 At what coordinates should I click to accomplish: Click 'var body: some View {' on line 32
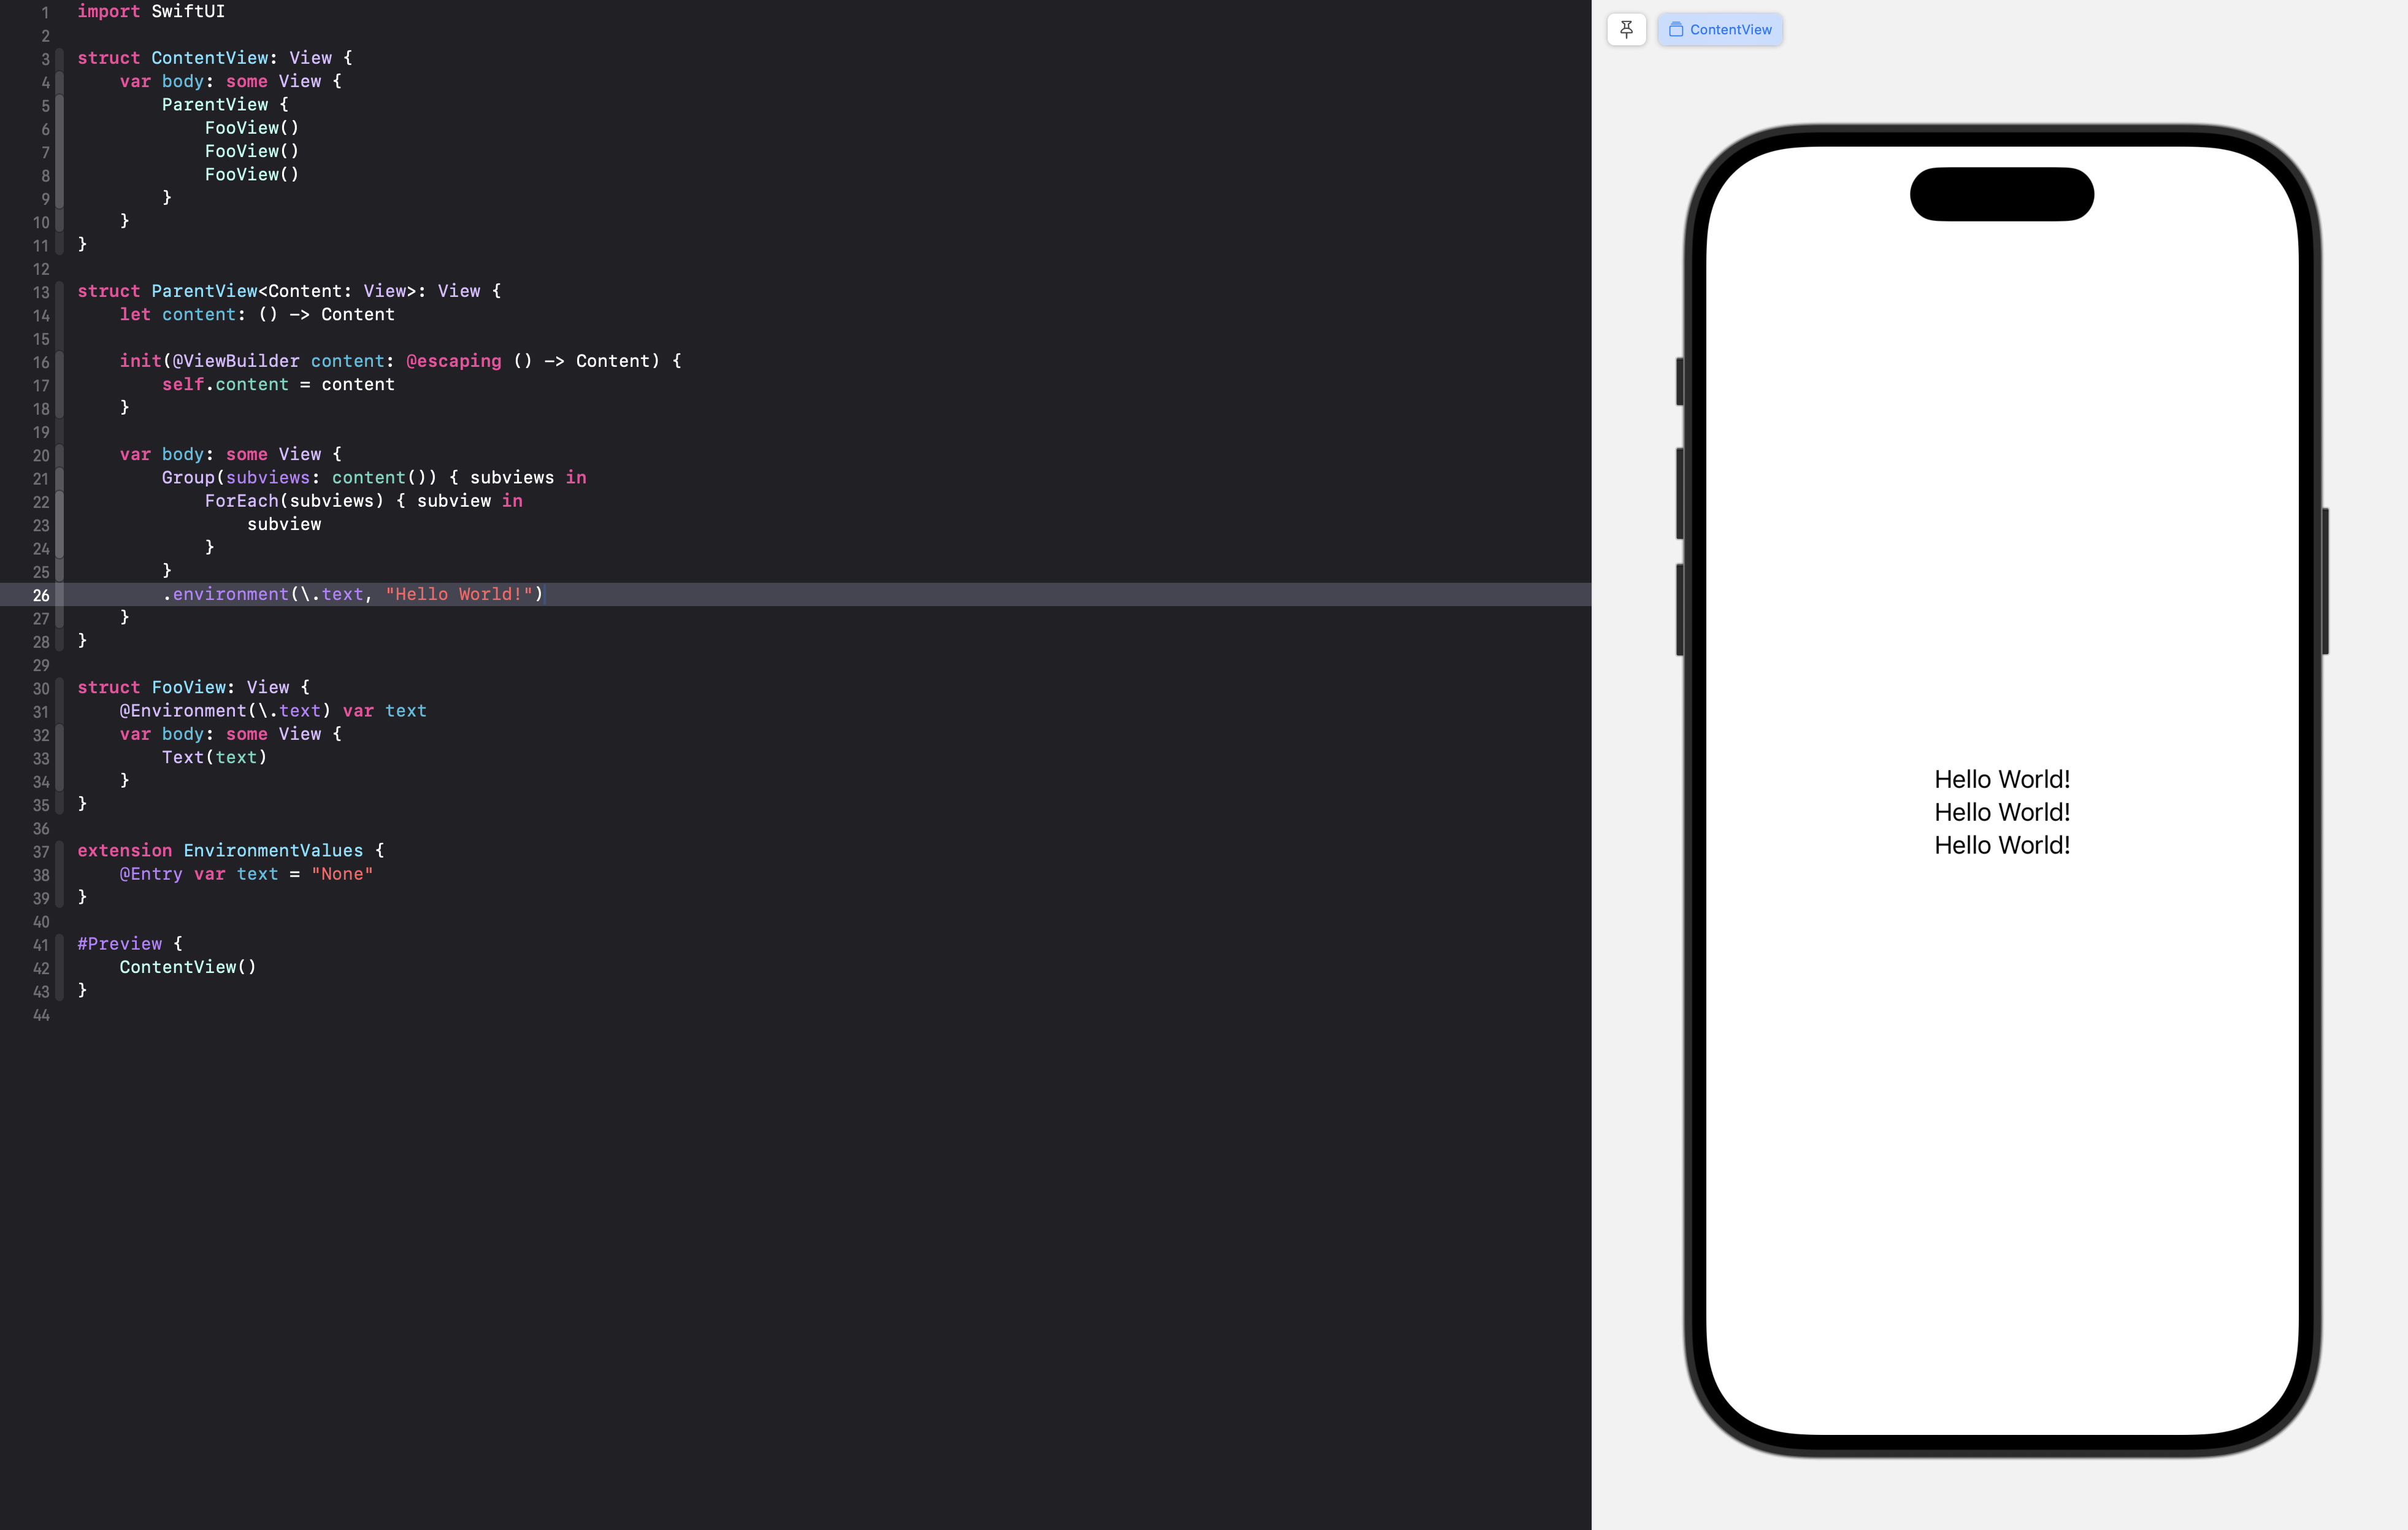231,734
